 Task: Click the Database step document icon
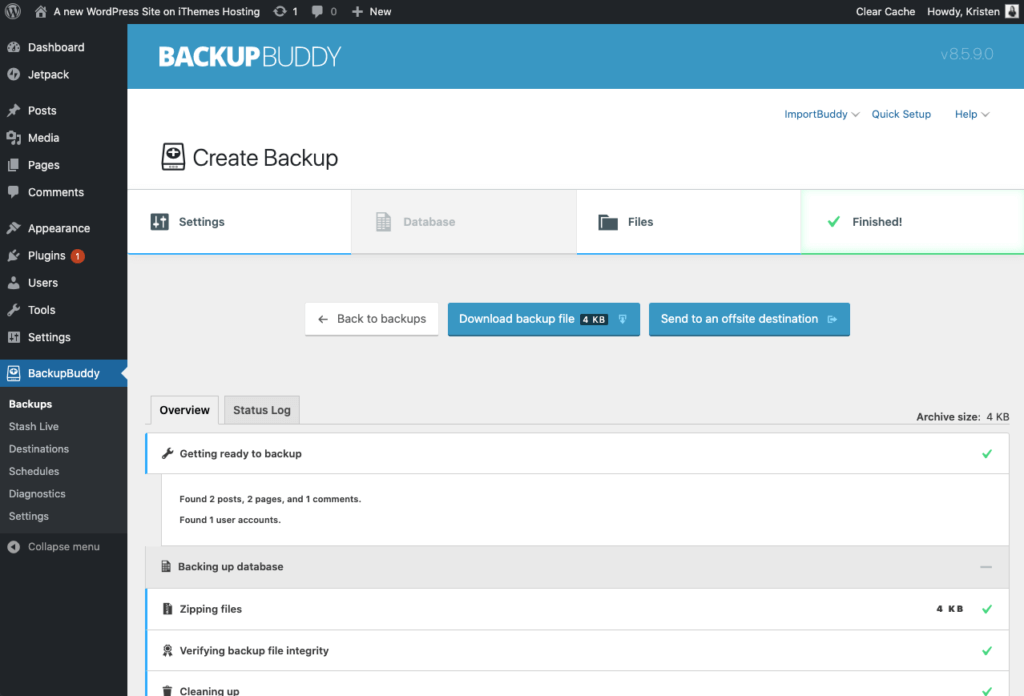click(383, 222)
